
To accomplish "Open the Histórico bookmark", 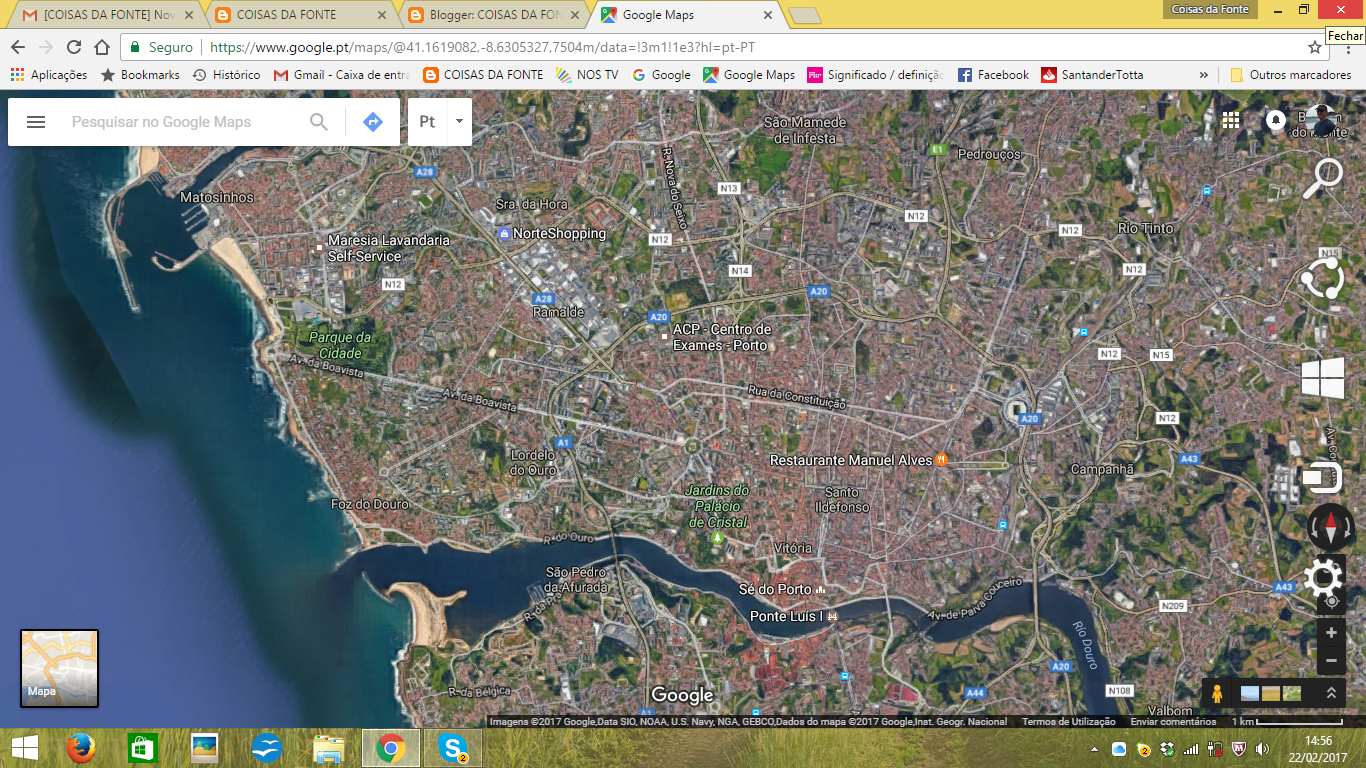I will point(226,75).
